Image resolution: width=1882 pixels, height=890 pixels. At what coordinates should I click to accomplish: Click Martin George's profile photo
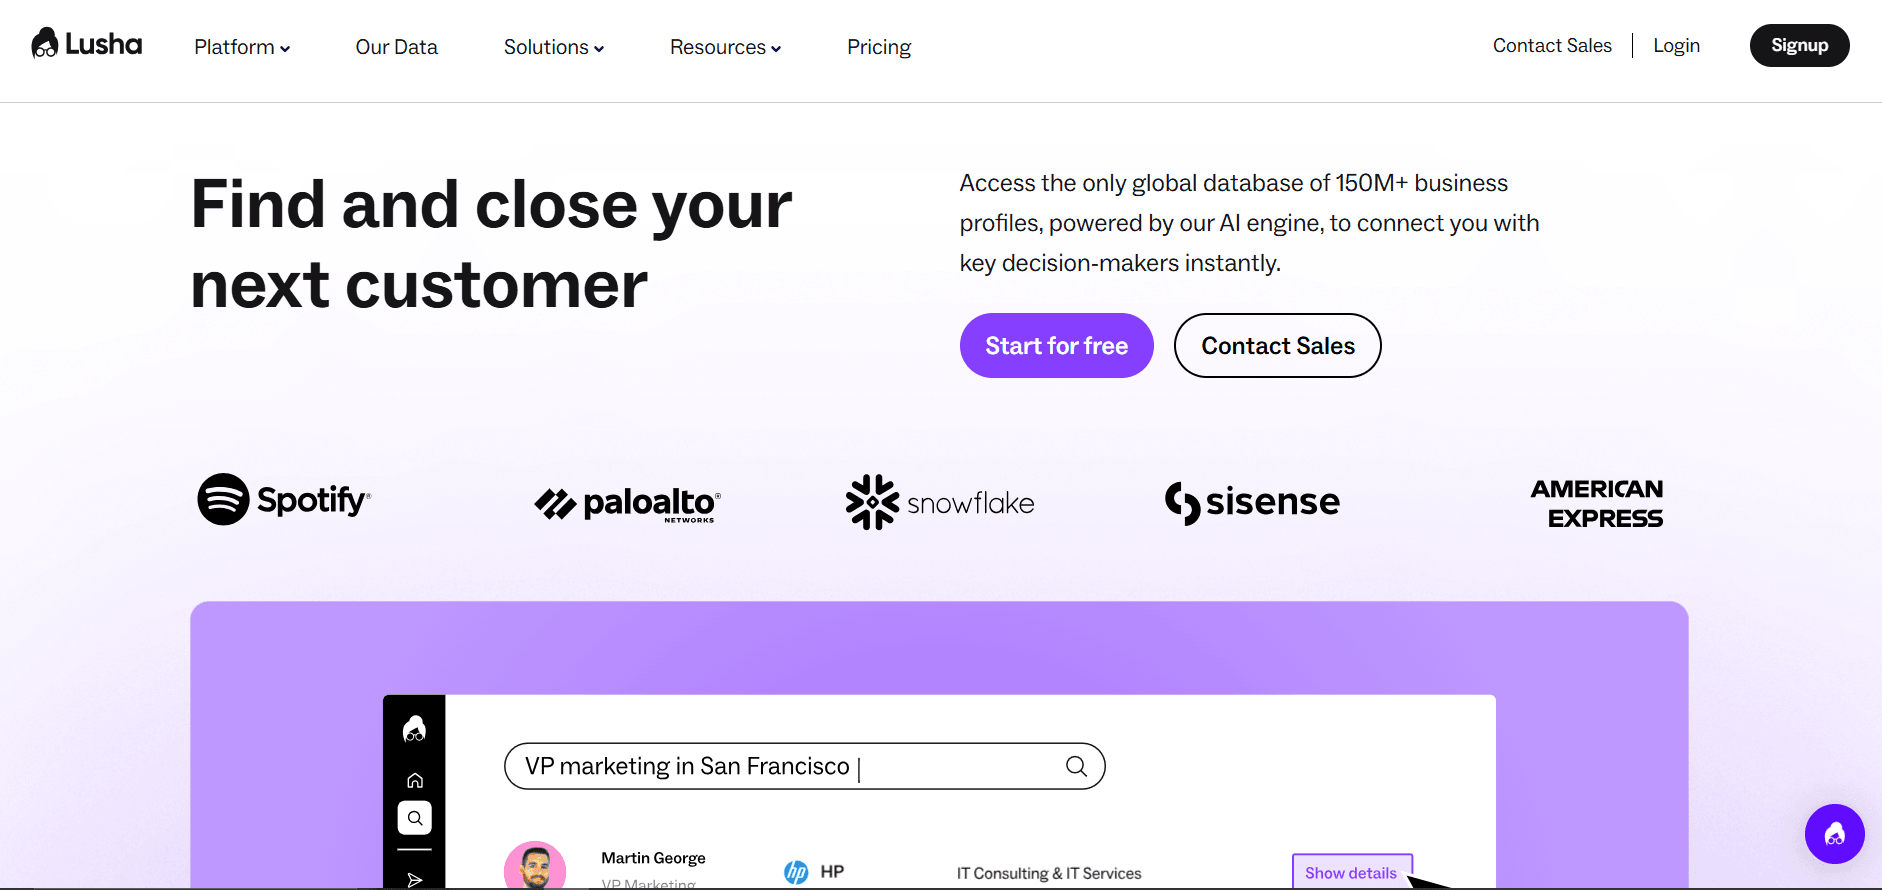(535, 866)
